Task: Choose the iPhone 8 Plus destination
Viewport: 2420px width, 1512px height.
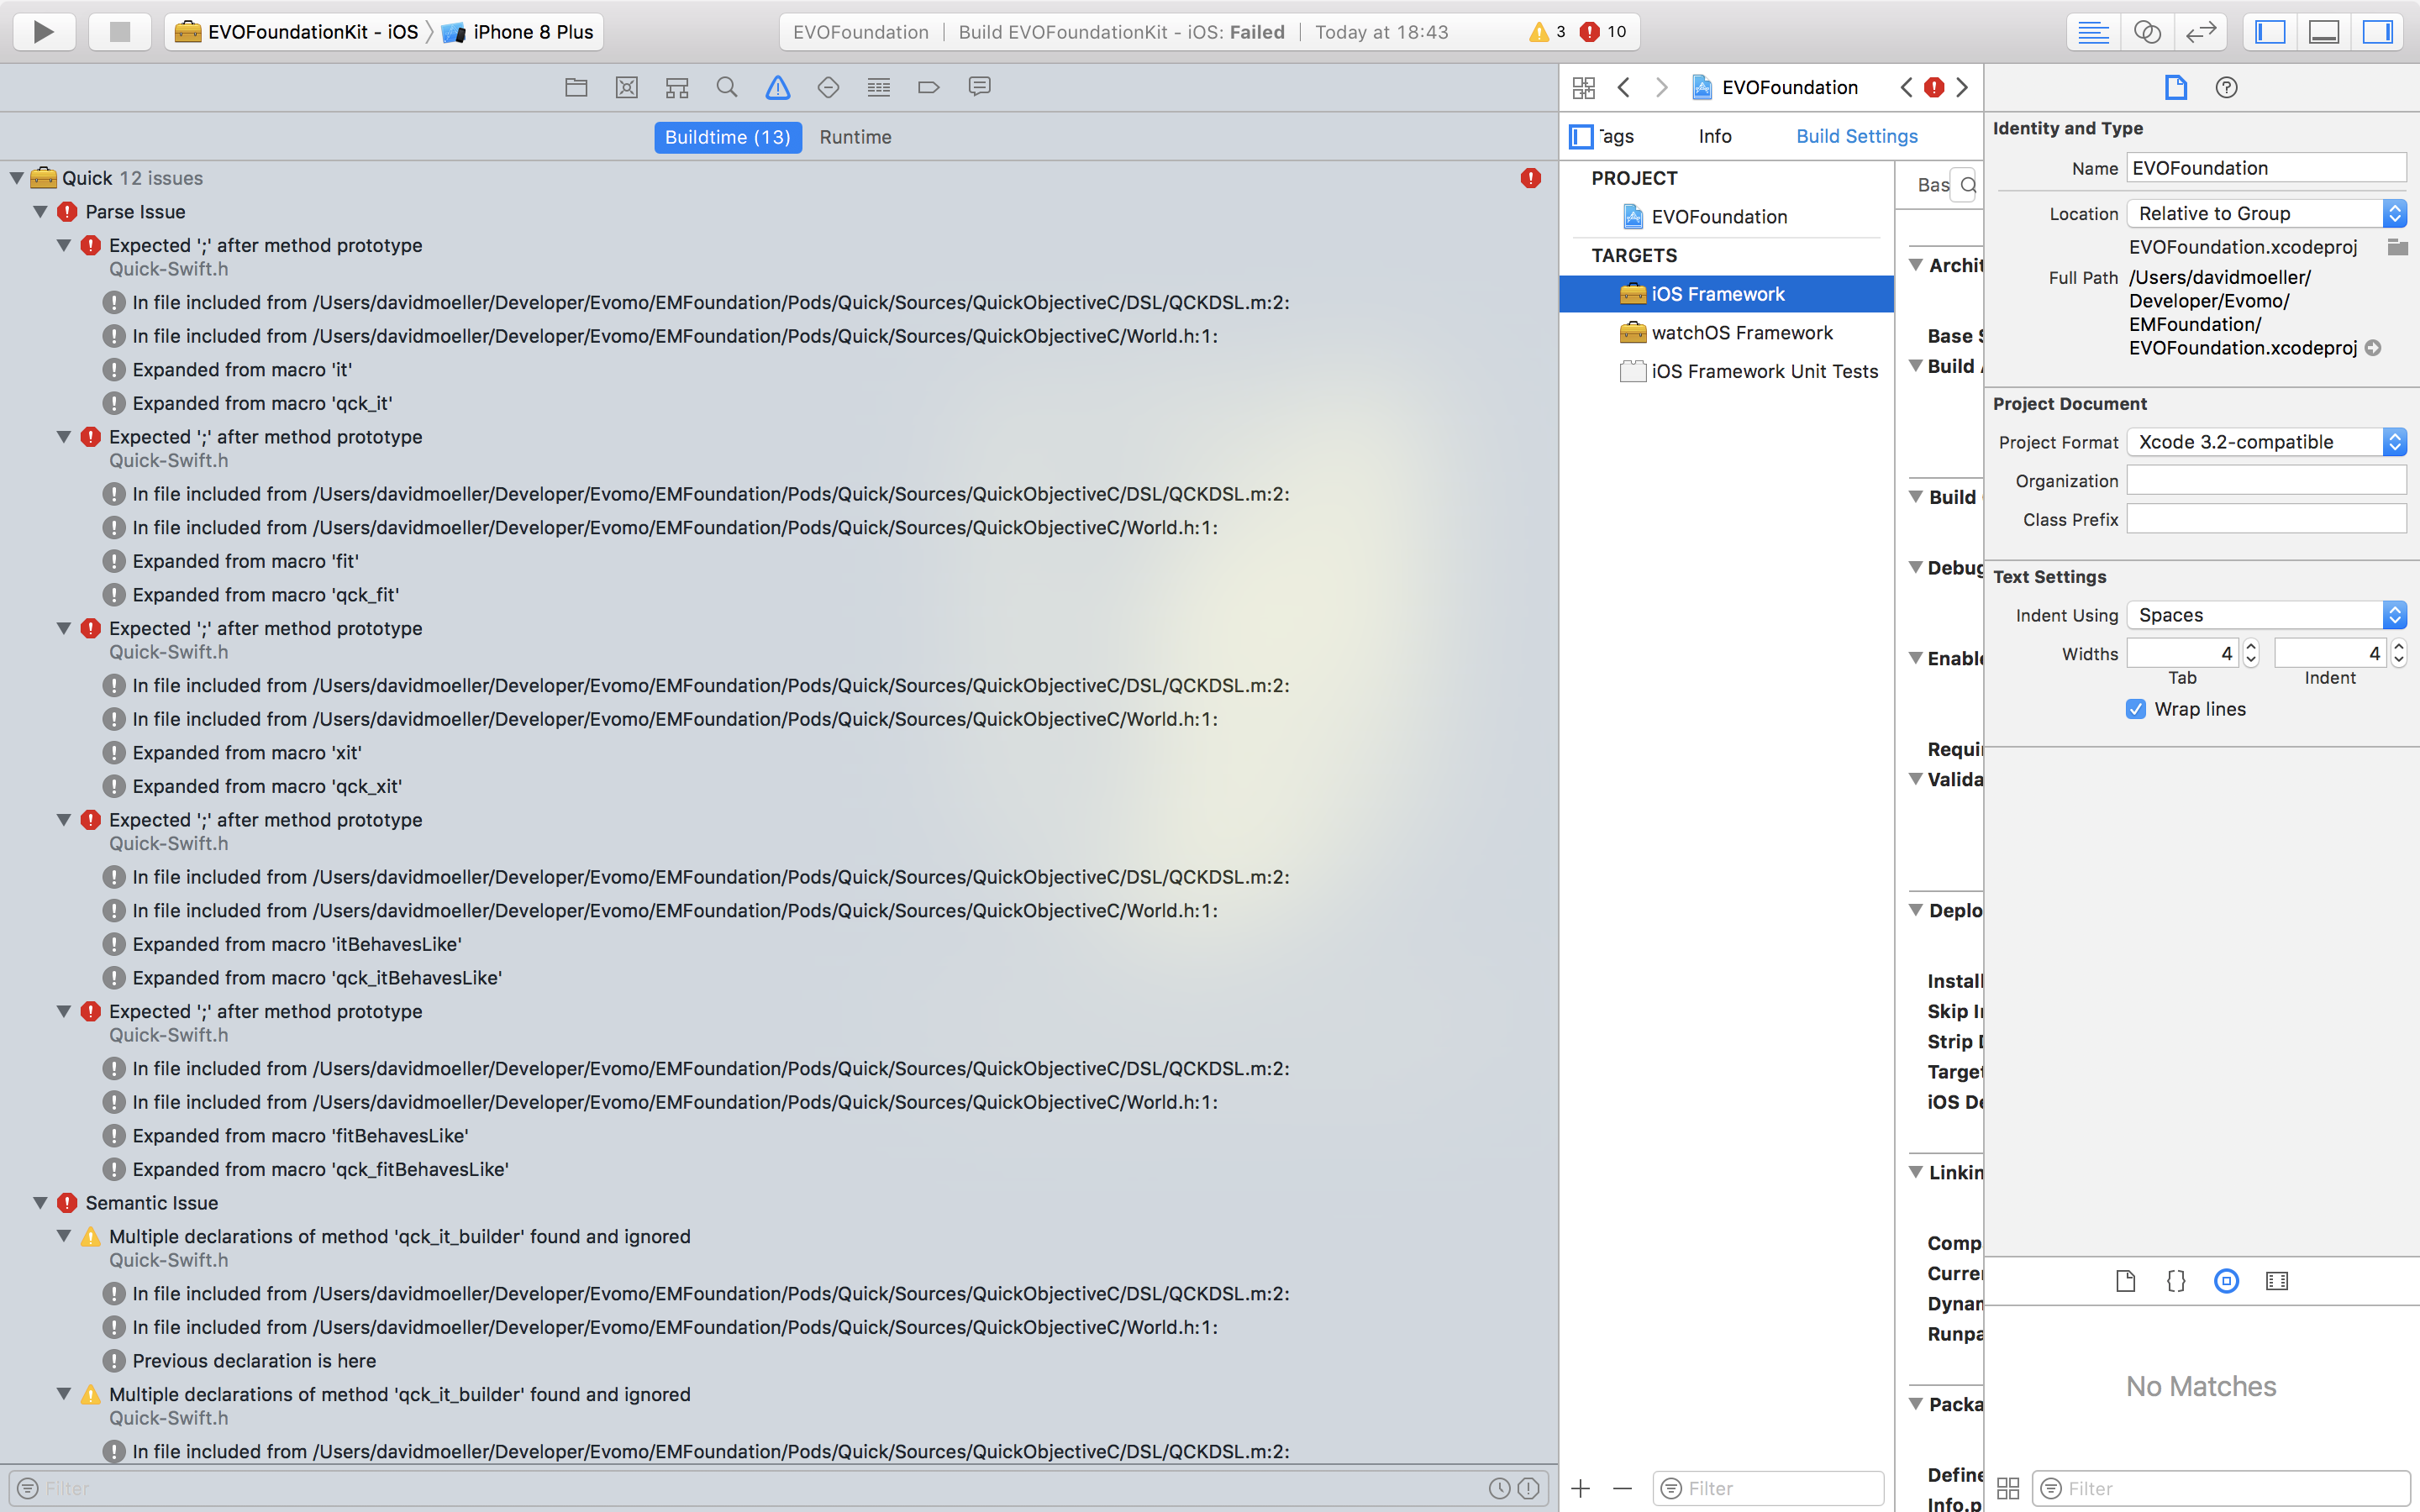Action: pyautogui.click(x=519, y=32)
